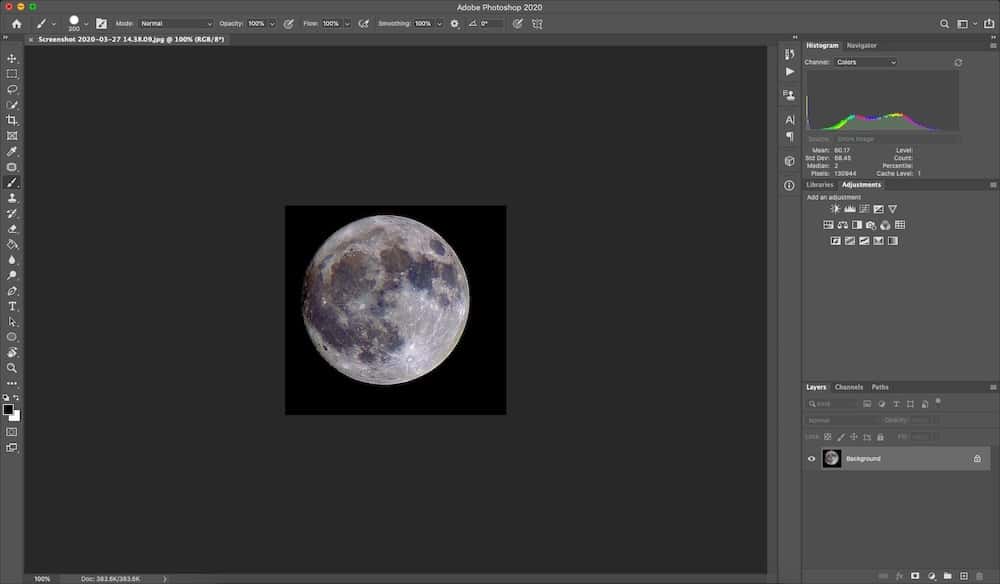Add a Brightness/Contrast adjustment
This screenshot has width=1000, height=584.
point(835,208)
